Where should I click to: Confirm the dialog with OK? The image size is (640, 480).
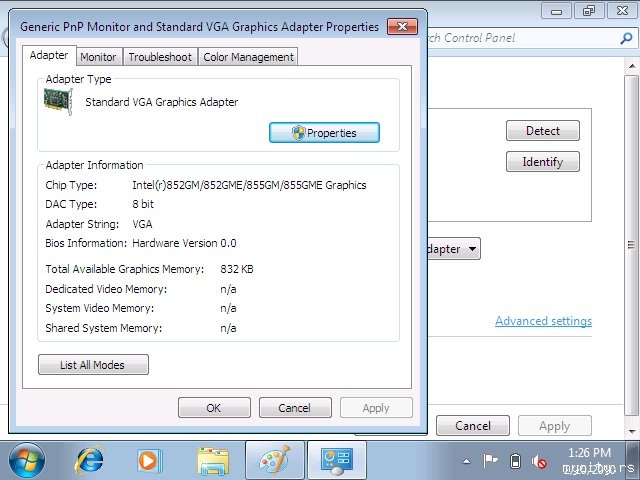click(x=214, y=408)
